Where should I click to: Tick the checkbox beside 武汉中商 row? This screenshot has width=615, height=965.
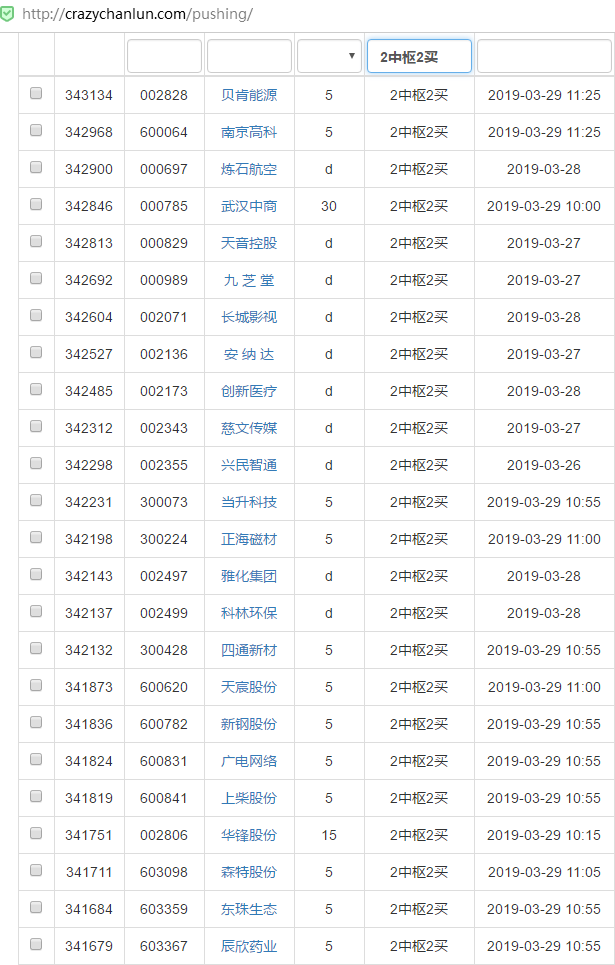pyautogui.click(x=36, y=205)
